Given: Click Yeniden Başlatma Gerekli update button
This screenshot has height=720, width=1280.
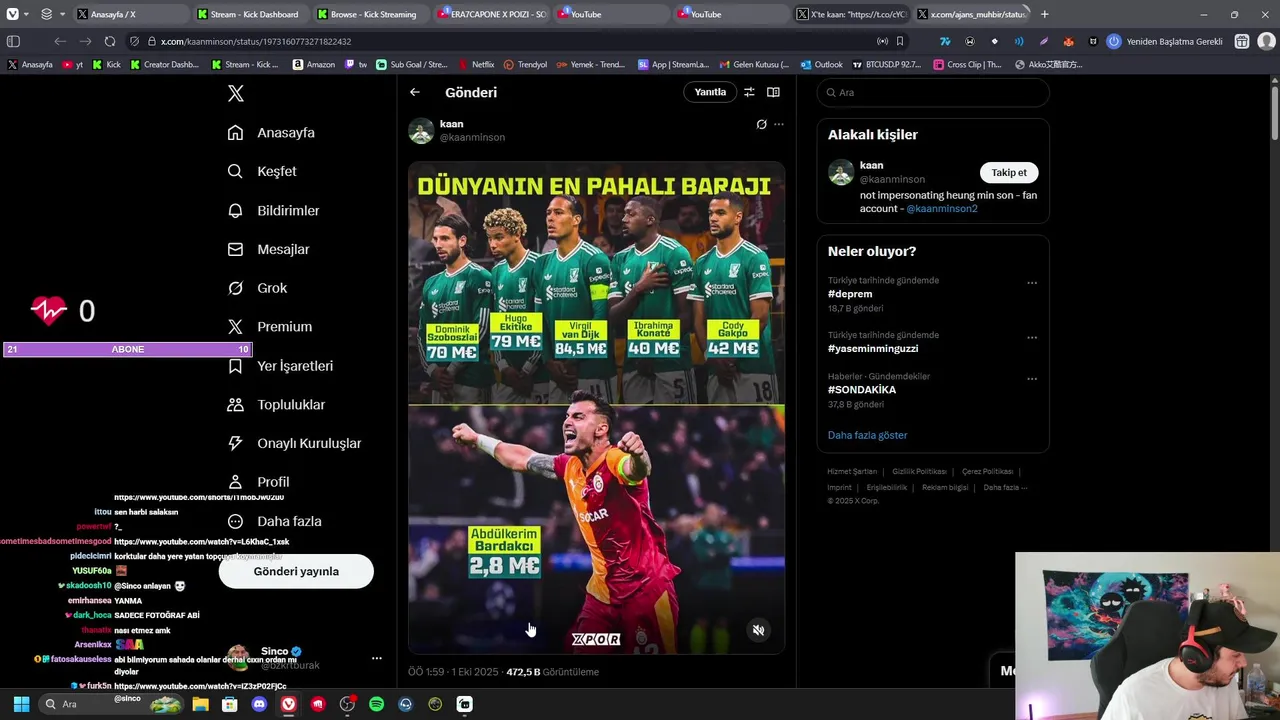Looking at the screenshot, I should (x=1164, y=41).
